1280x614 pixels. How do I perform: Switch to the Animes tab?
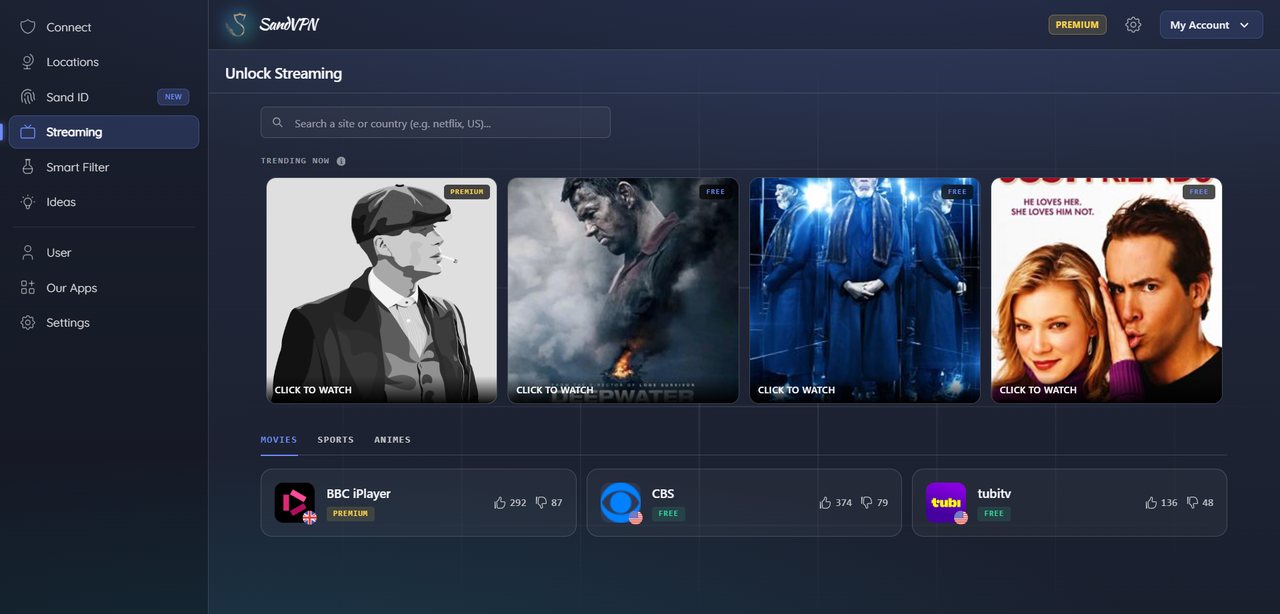click(x=392, y=440)
